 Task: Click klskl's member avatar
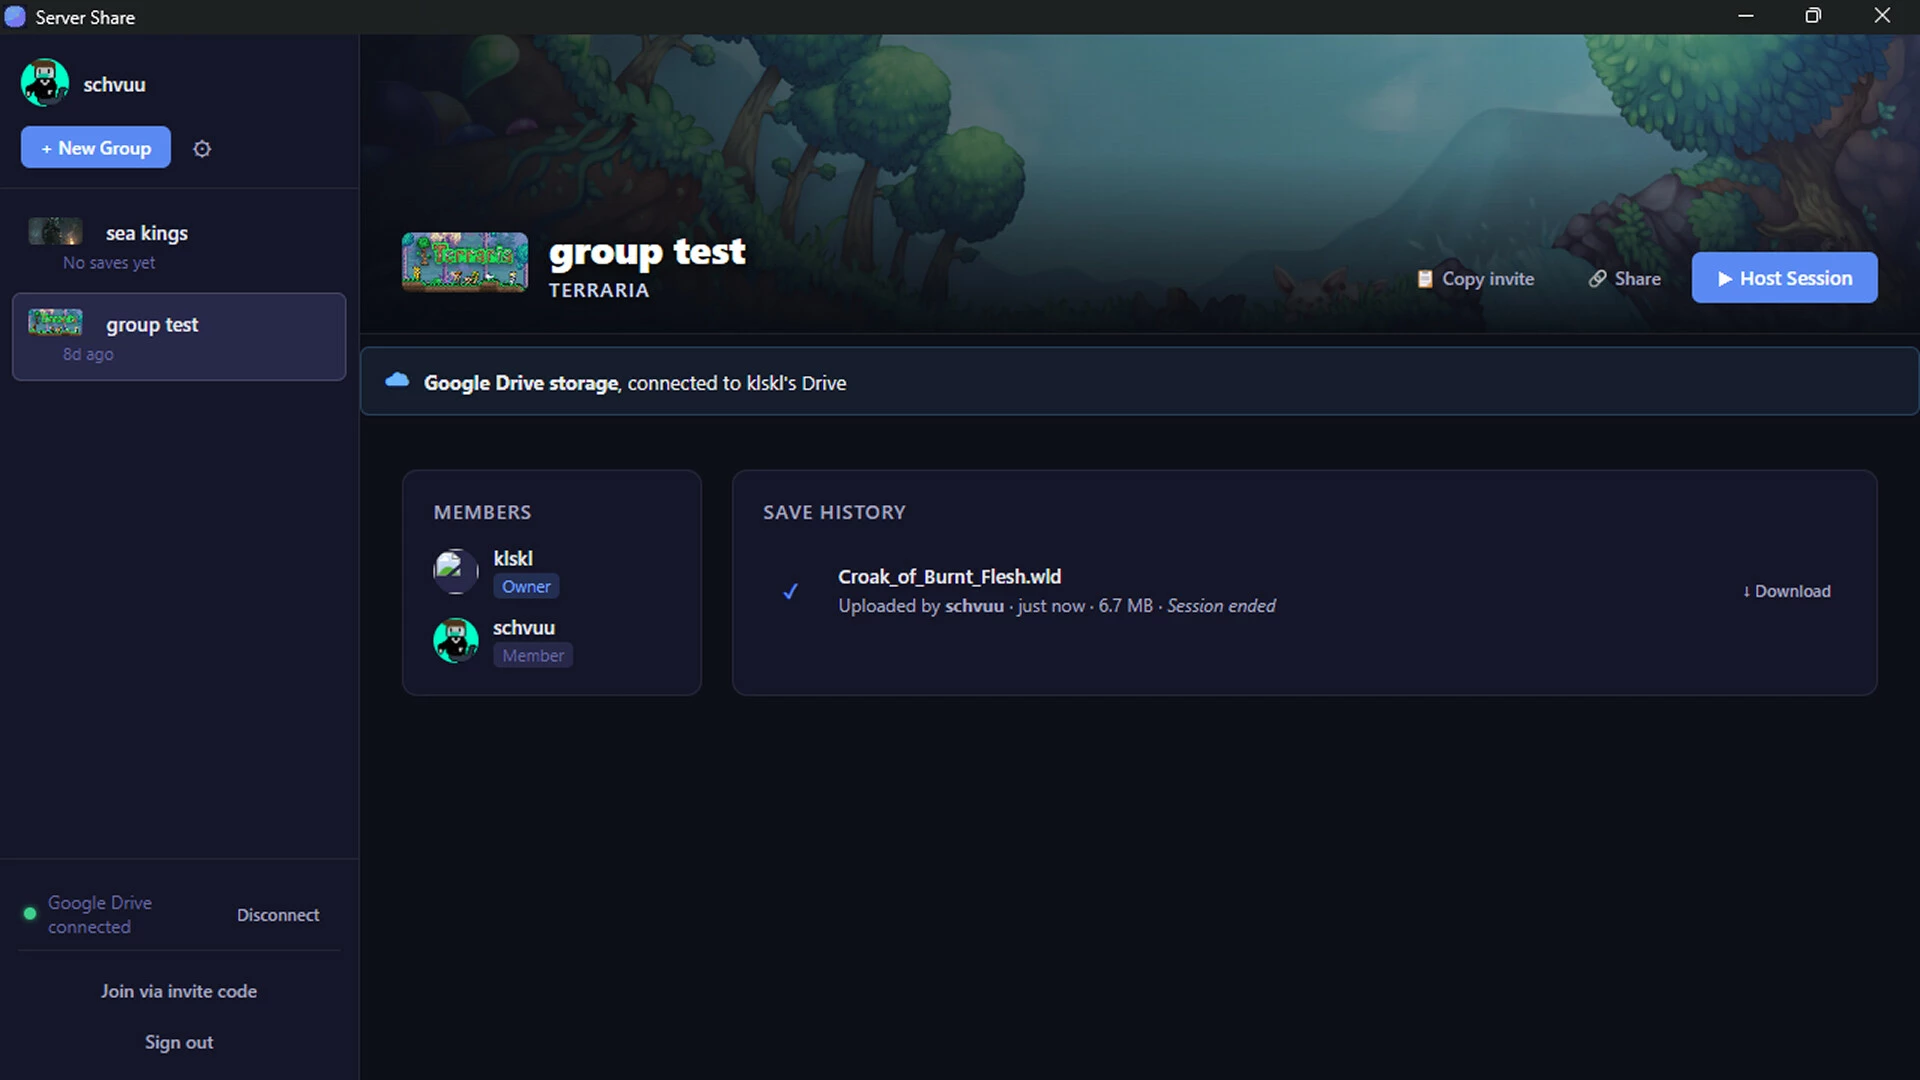(x=456, y=571)
